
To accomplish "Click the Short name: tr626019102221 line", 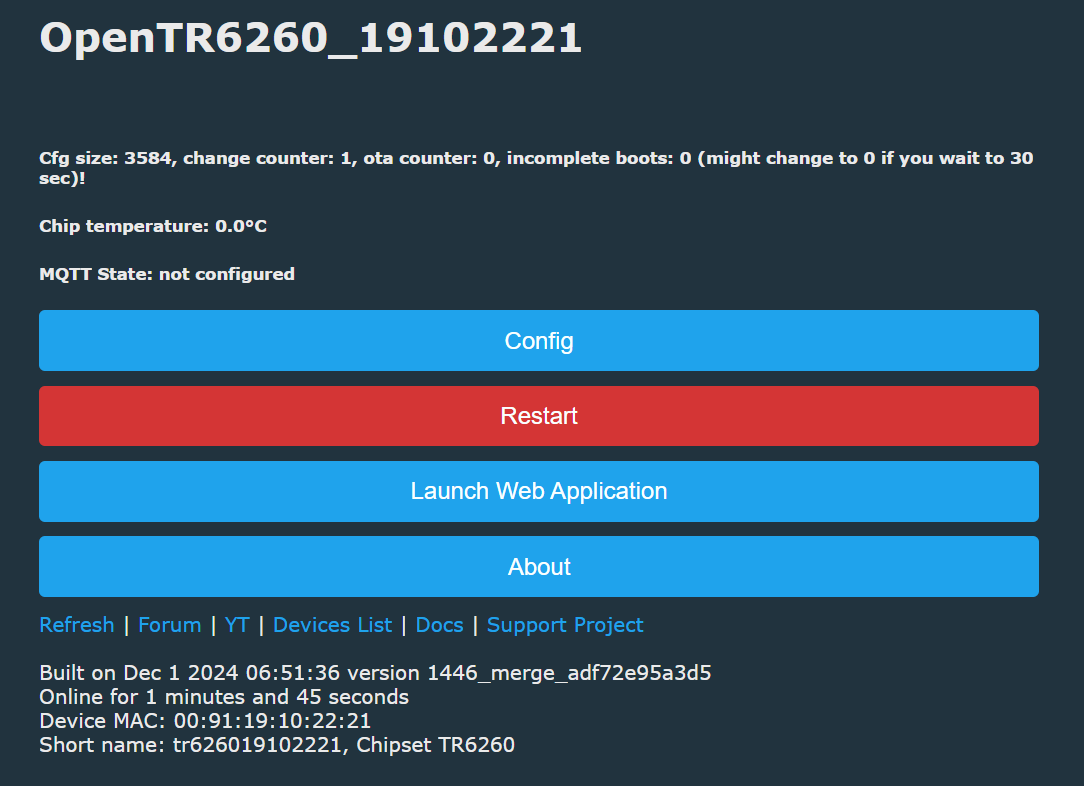I will pos(277,745).
